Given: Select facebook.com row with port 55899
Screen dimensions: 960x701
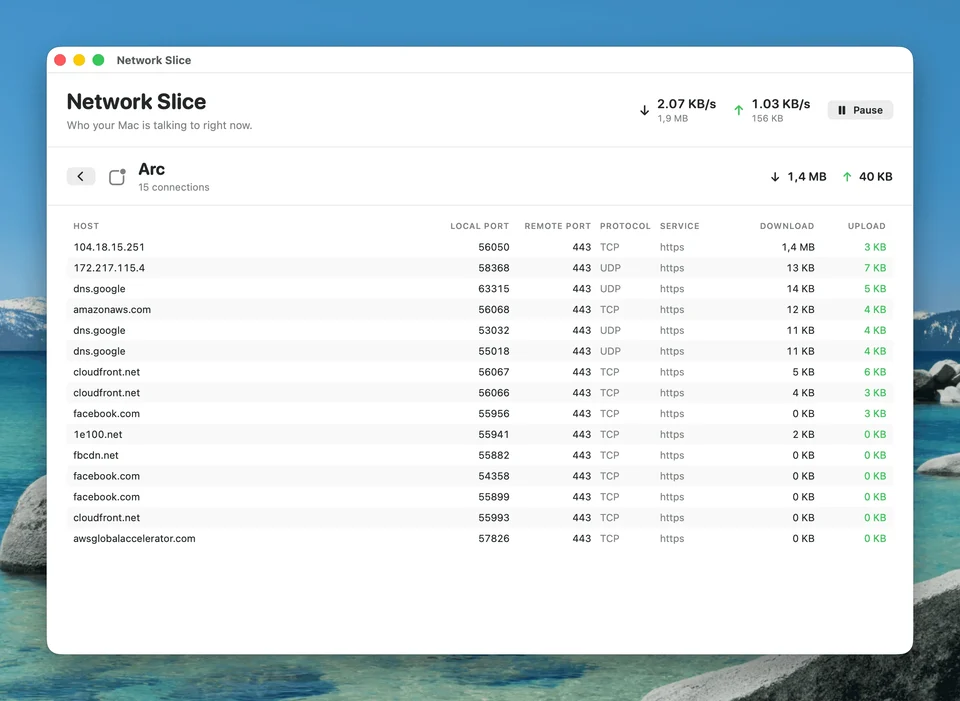Looking at the screenshot, I should [479, 497].
